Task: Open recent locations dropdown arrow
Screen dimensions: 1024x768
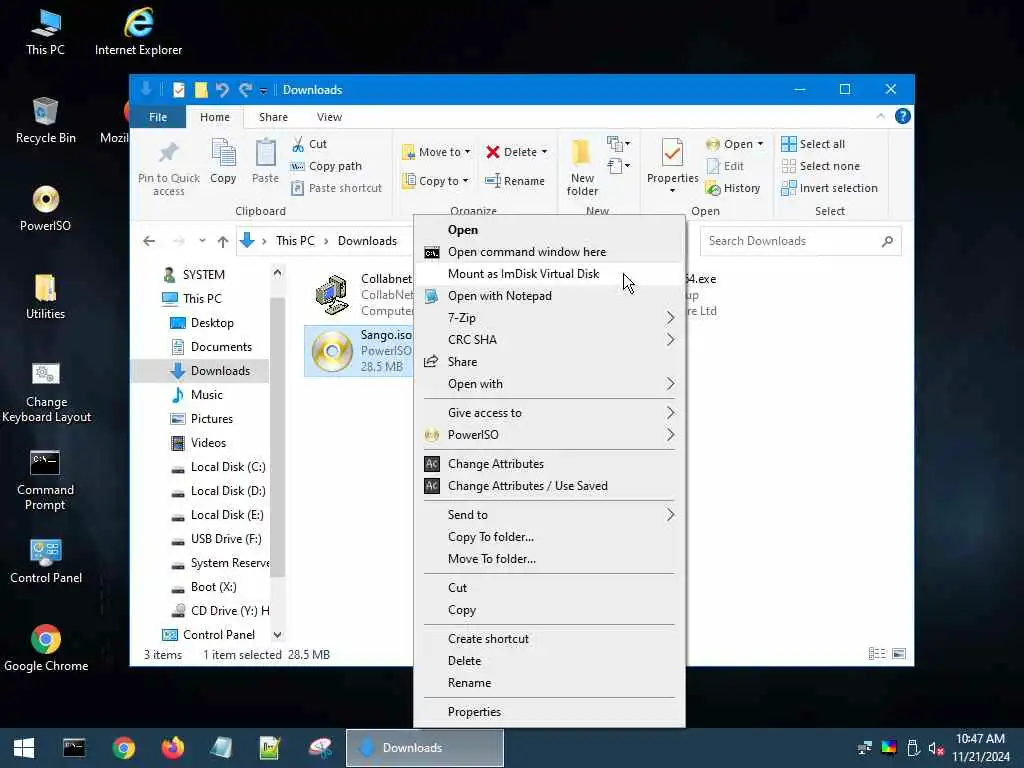Action: [x=202, y=241]
